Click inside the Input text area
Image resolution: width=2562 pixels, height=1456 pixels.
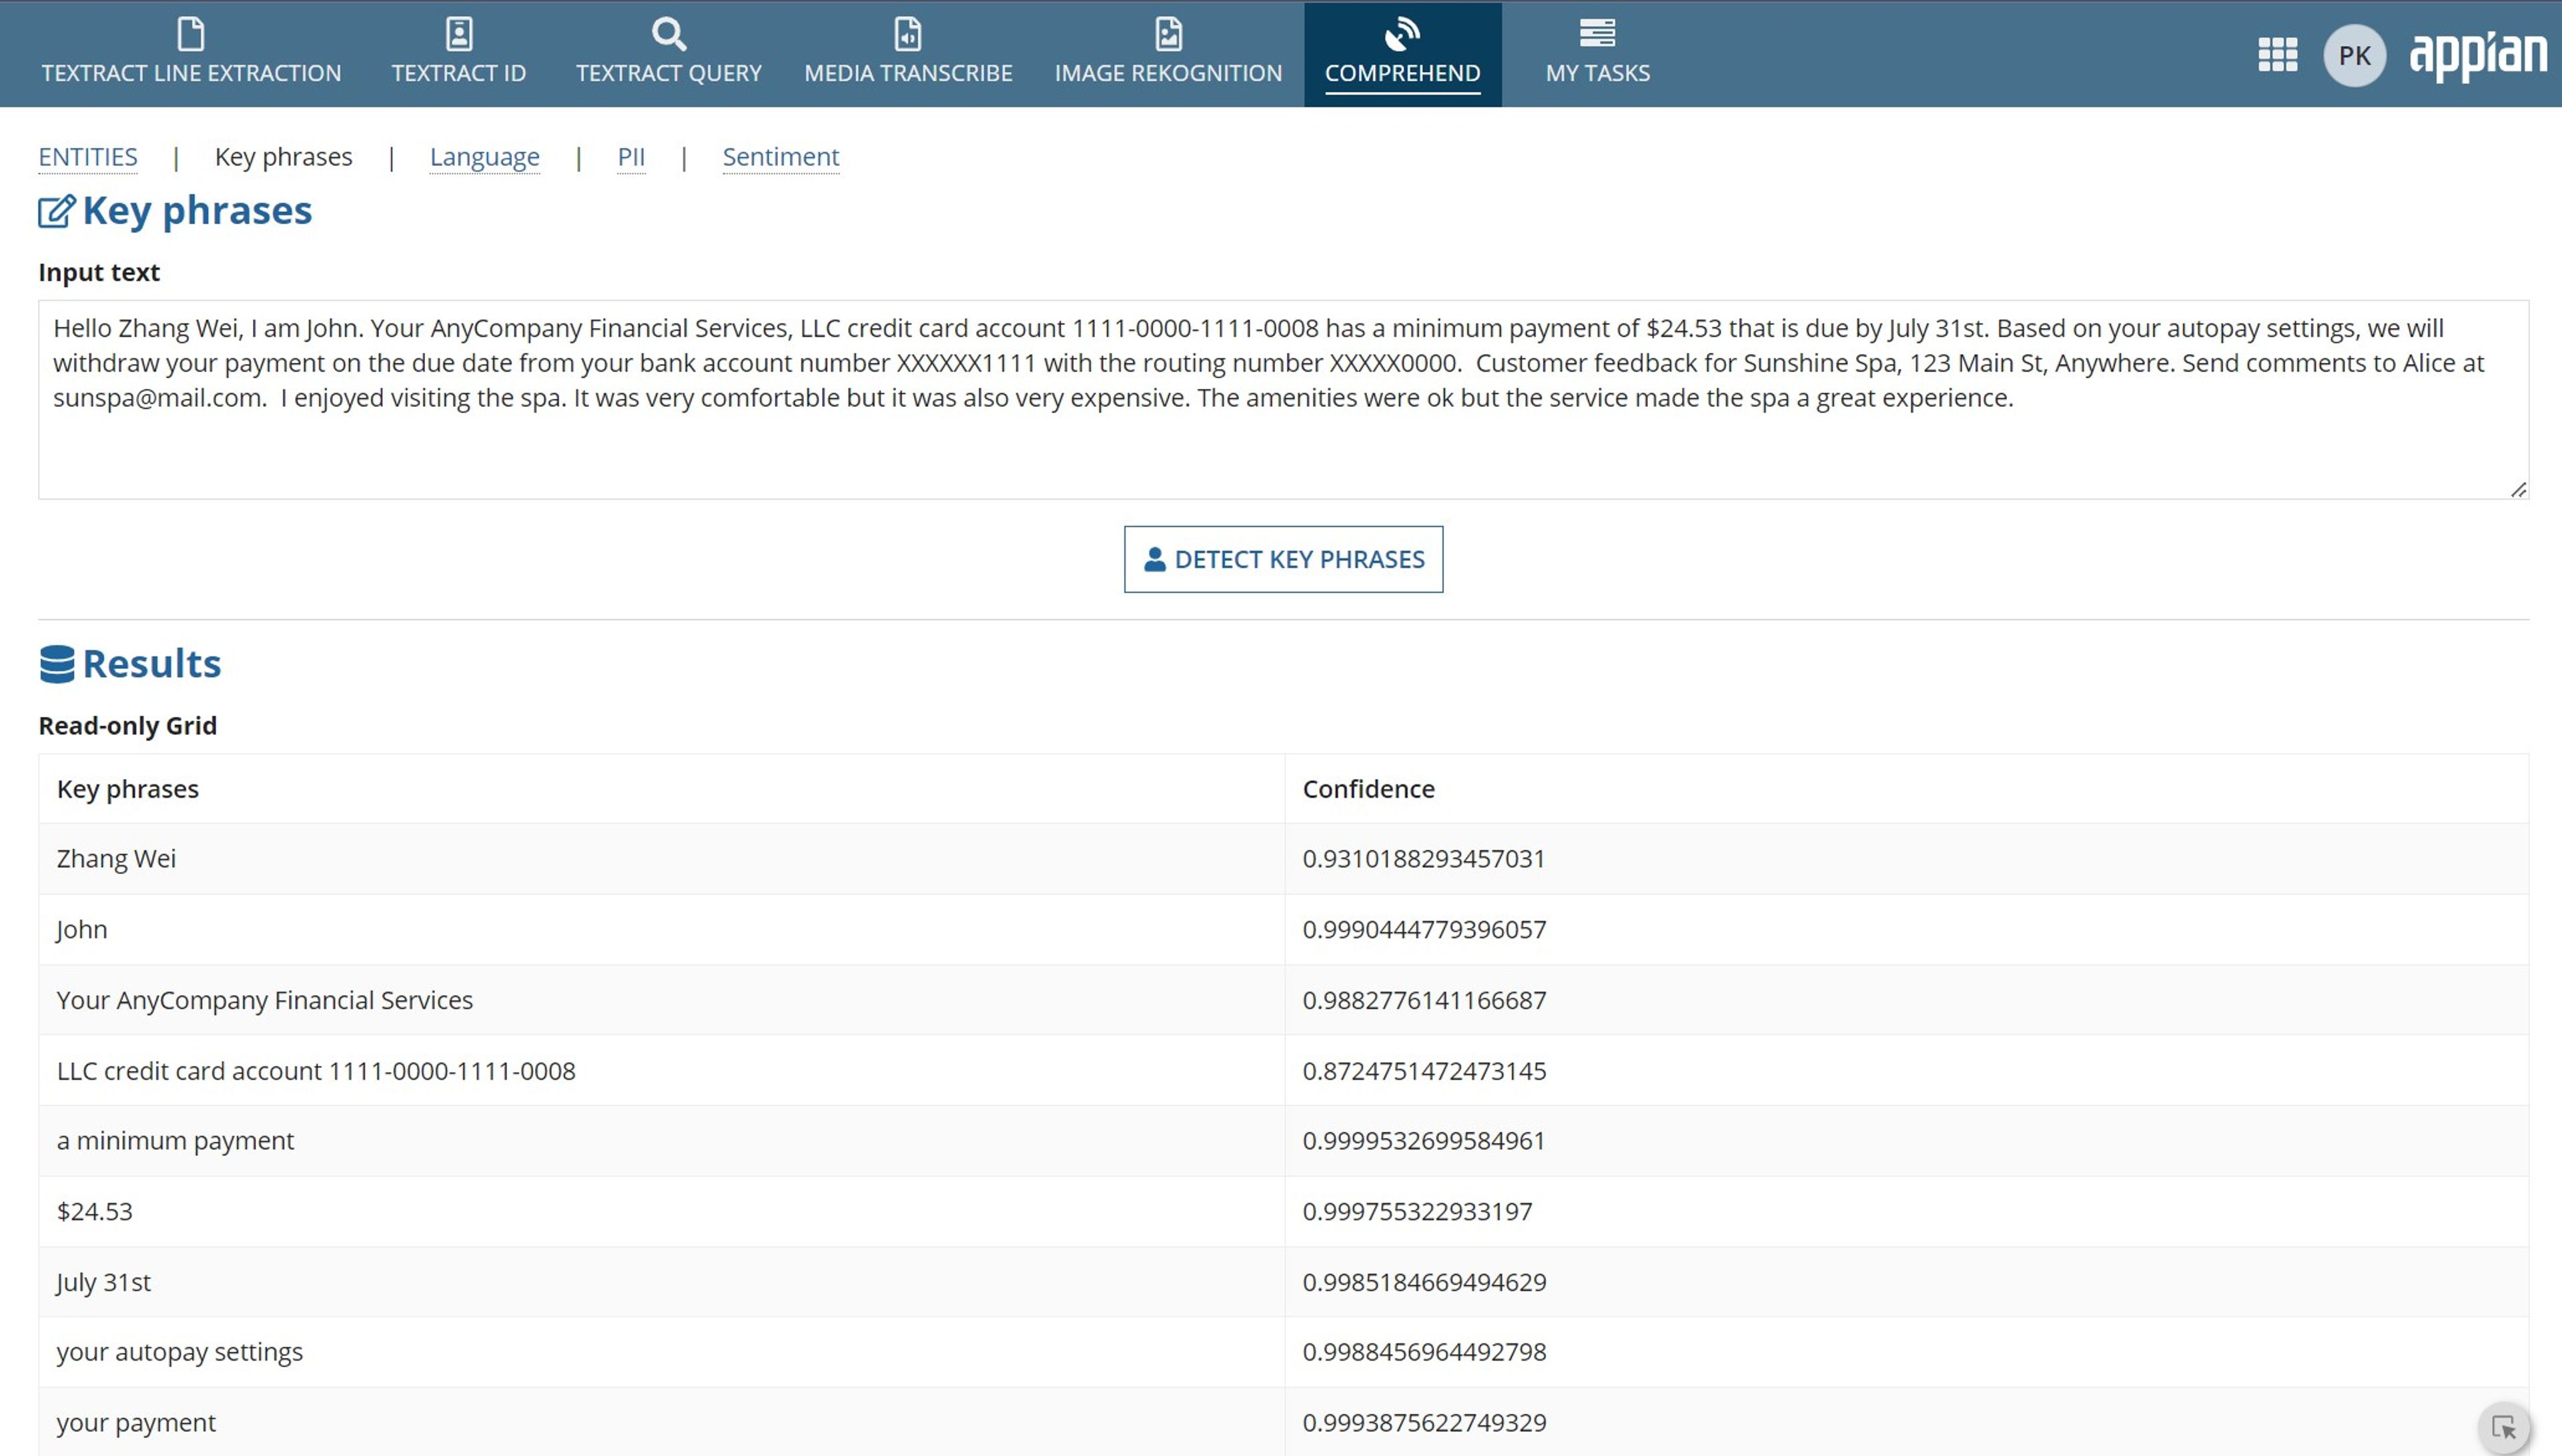tap(1283, 399)
